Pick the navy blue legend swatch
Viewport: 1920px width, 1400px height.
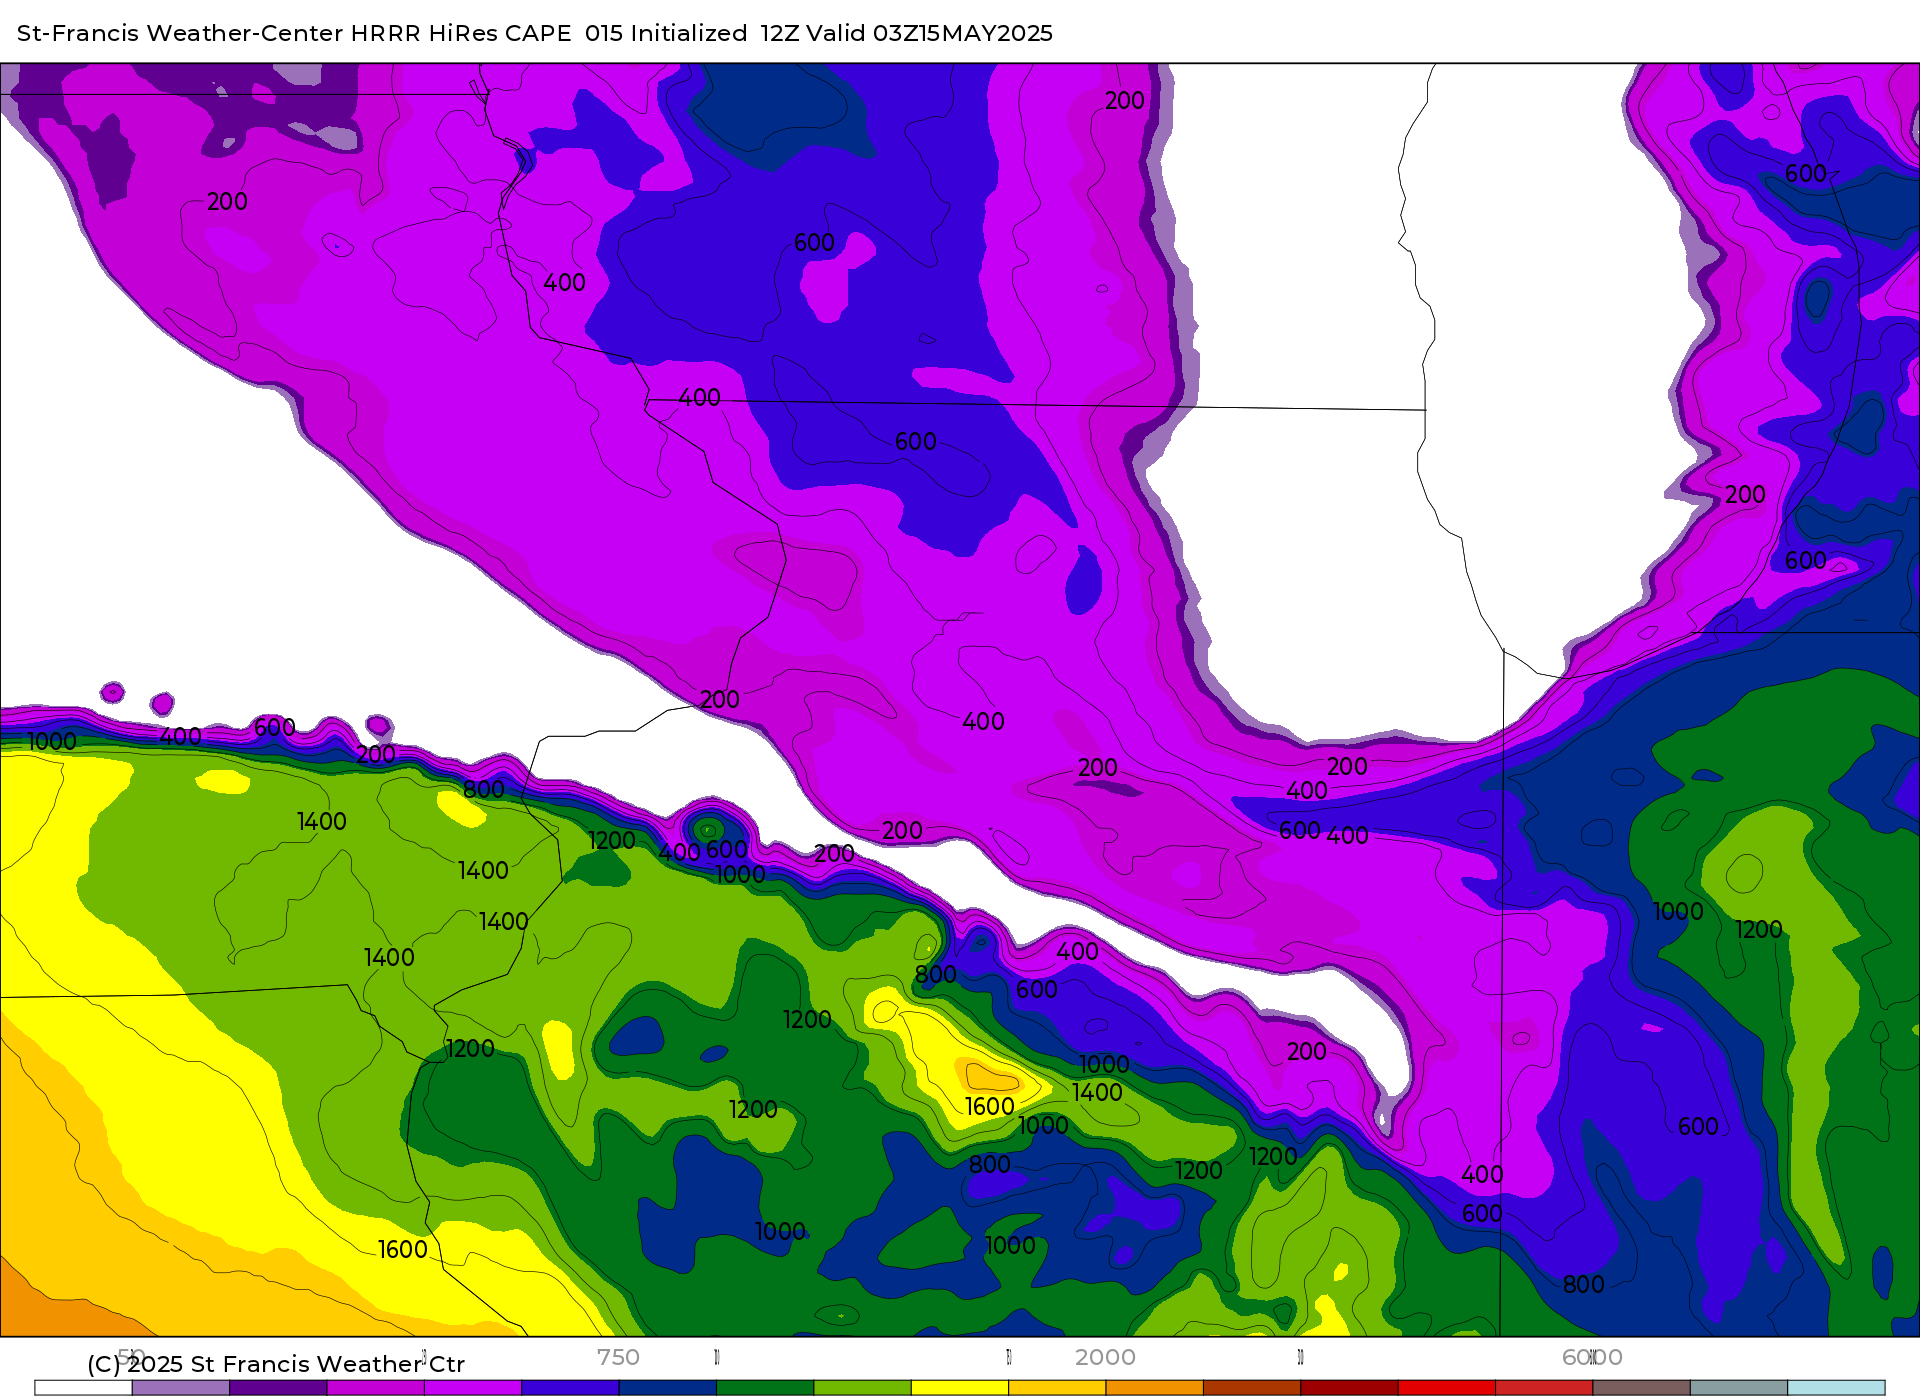[668, 1388]
